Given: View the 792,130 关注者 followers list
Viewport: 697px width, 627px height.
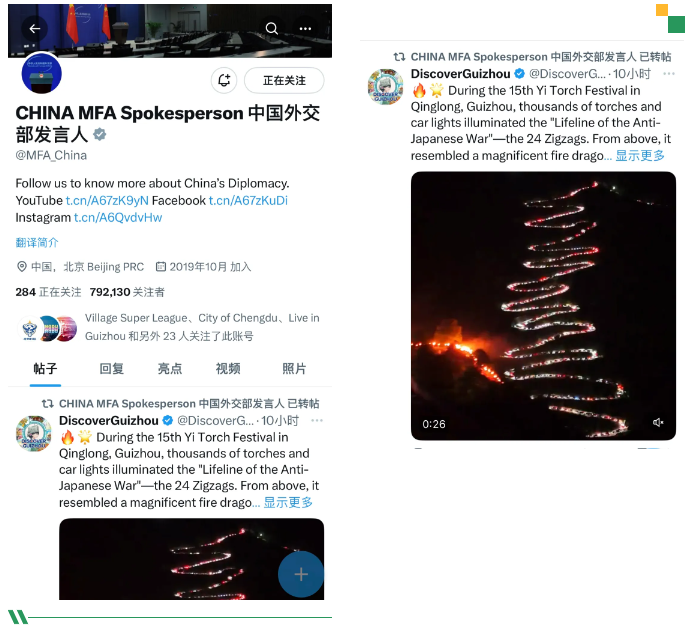Looking at the screenshot, I should click(x=127, y=292).
